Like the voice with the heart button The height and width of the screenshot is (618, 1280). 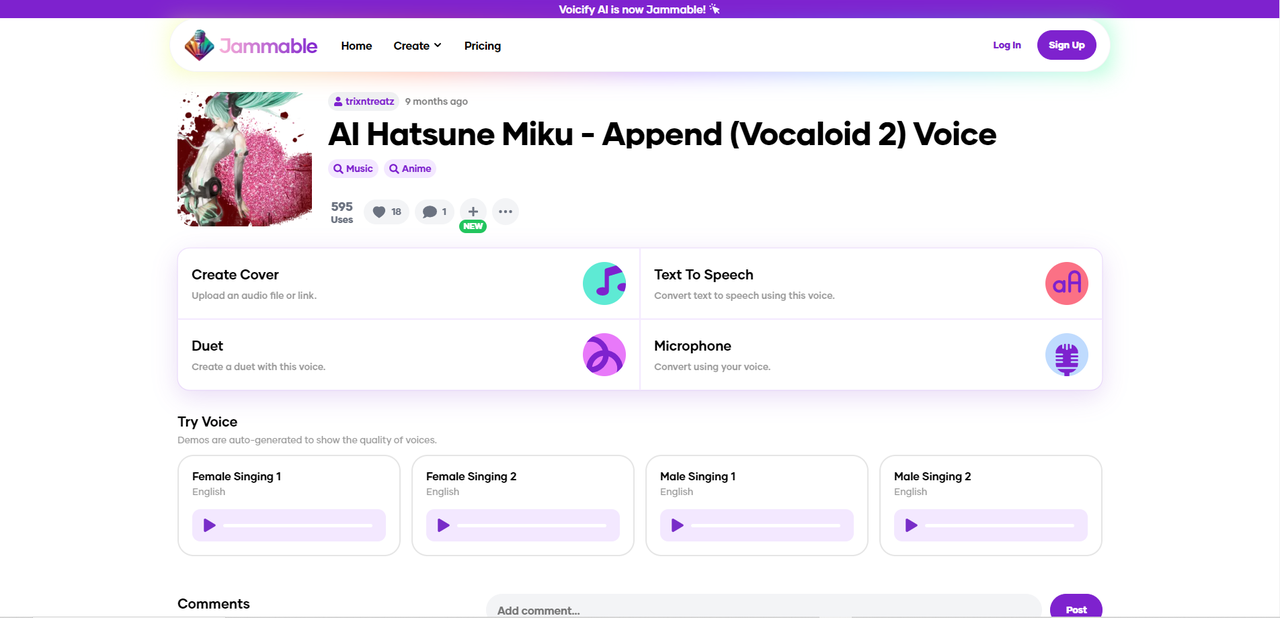386,212
